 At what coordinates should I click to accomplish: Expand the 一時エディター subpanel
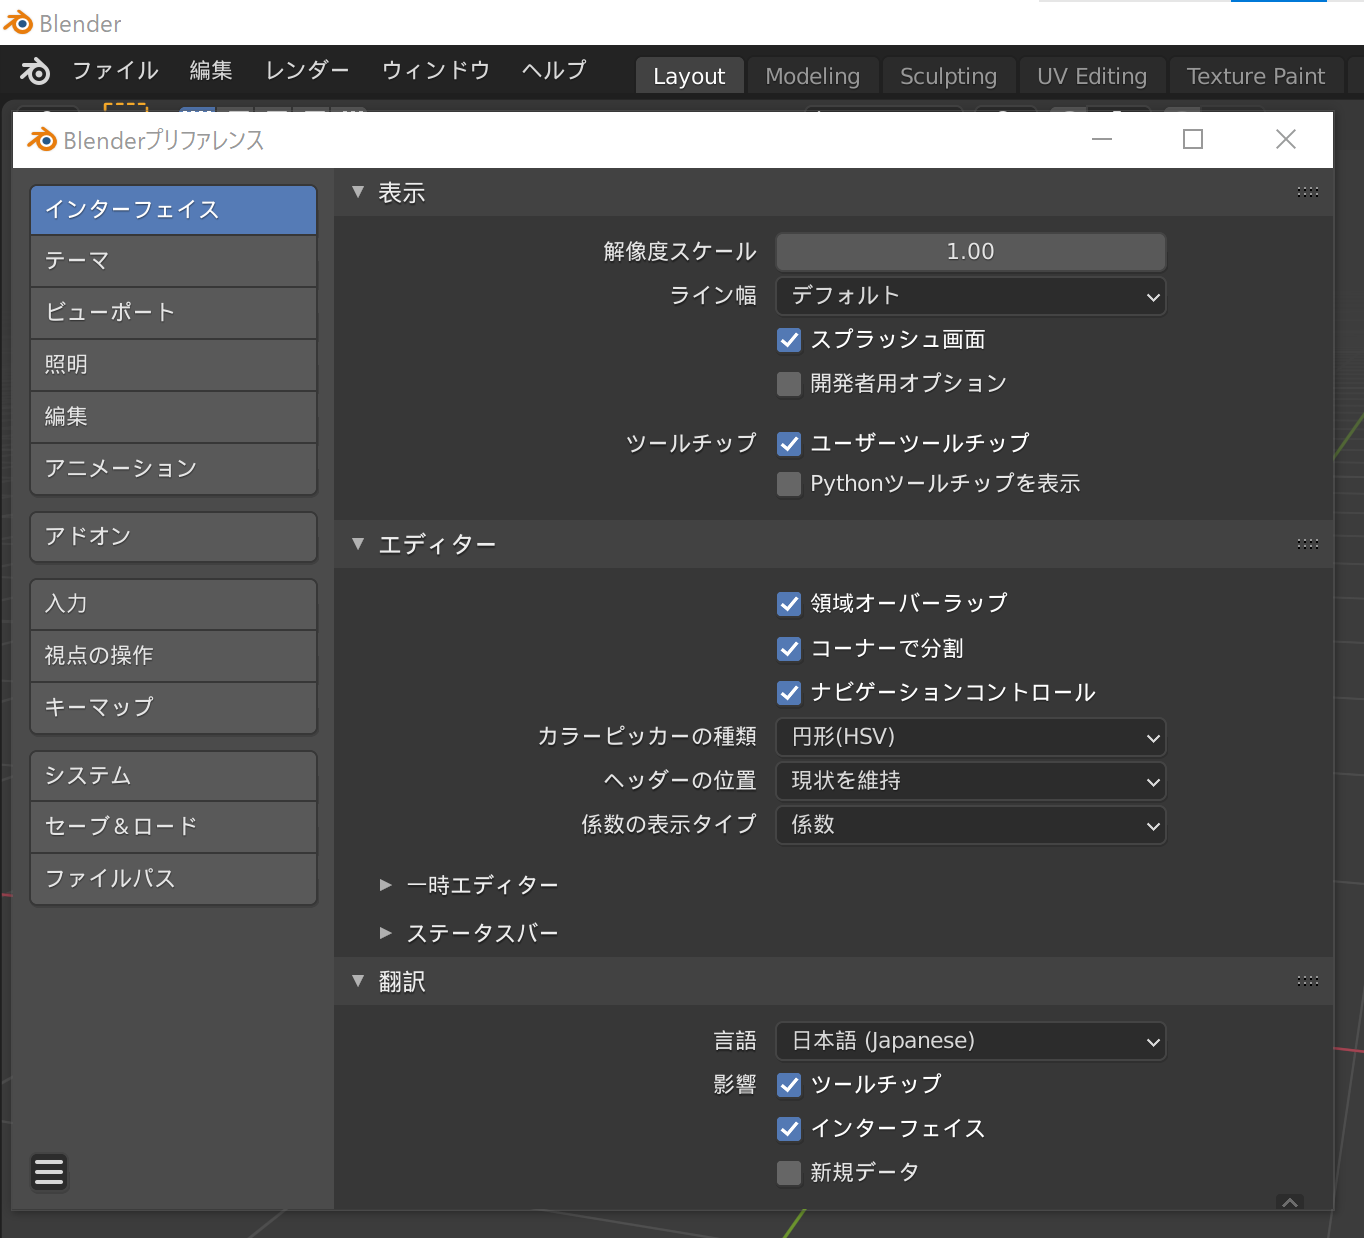pyautogui.click(x=386, y=885)
